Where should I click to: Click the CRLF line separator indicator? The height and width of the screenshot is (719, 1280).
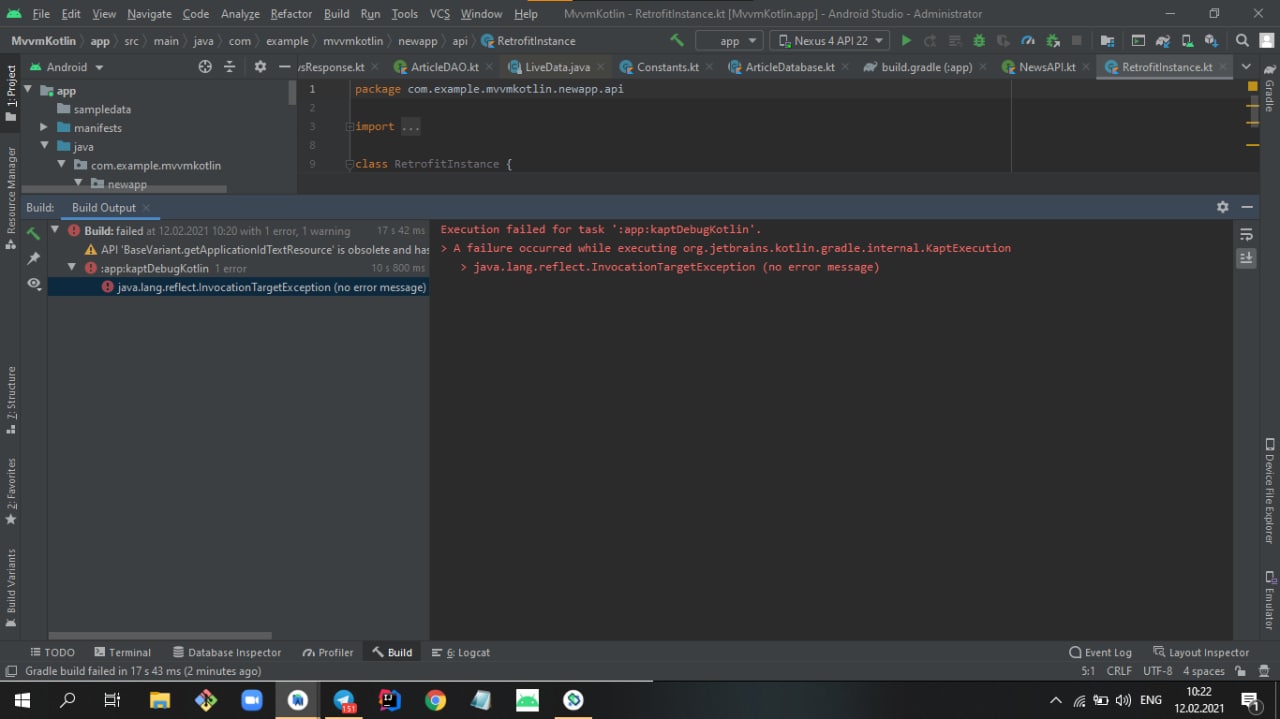click(x=1119, y=671)
